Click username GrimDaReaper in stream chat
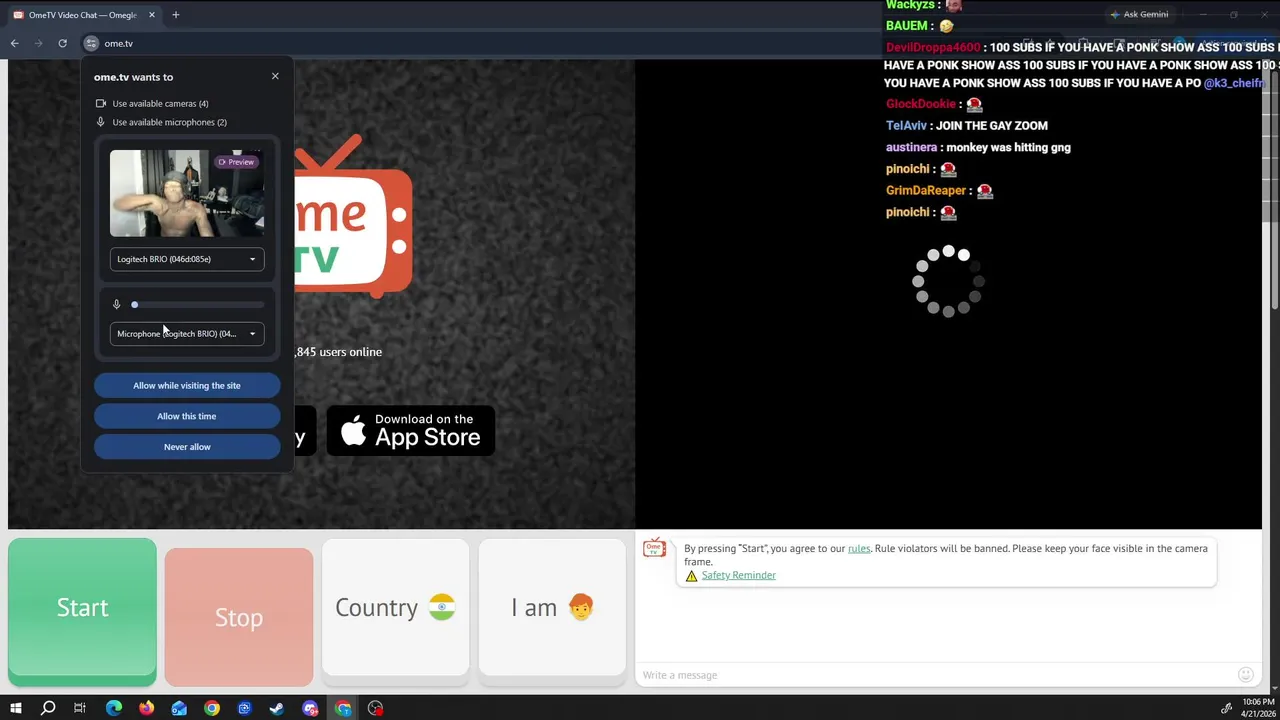 [x=926, y=190]
